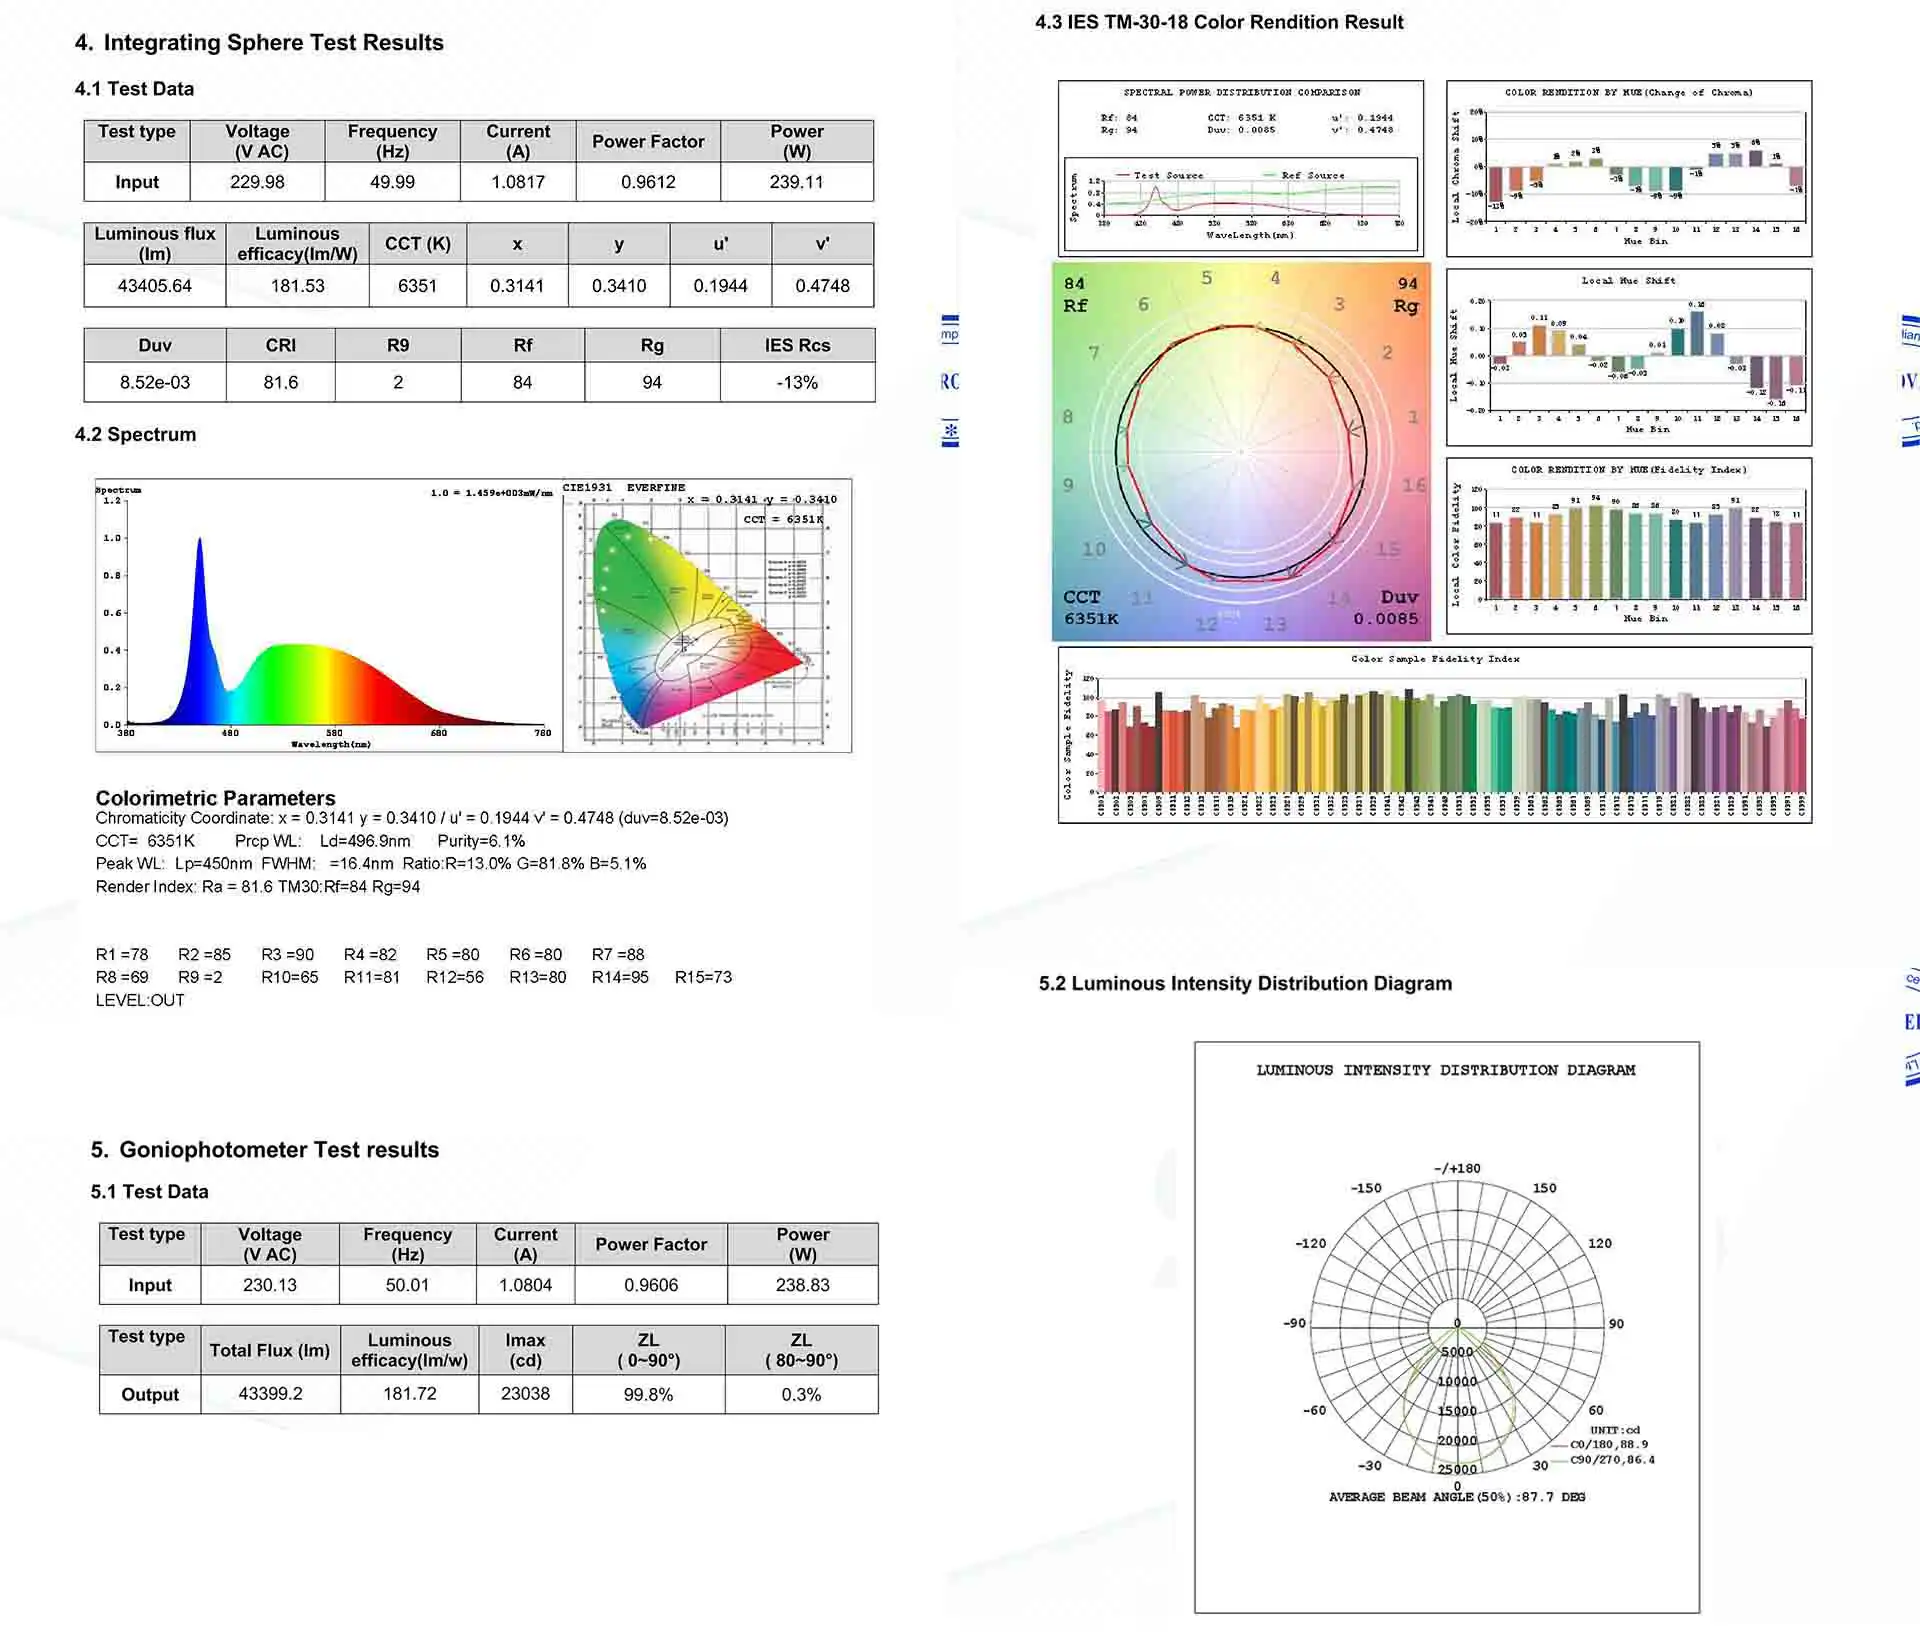Select the luminous flux value 43405.64
This screenshot has width=1920, height=1642.
[x=154, y=286]
